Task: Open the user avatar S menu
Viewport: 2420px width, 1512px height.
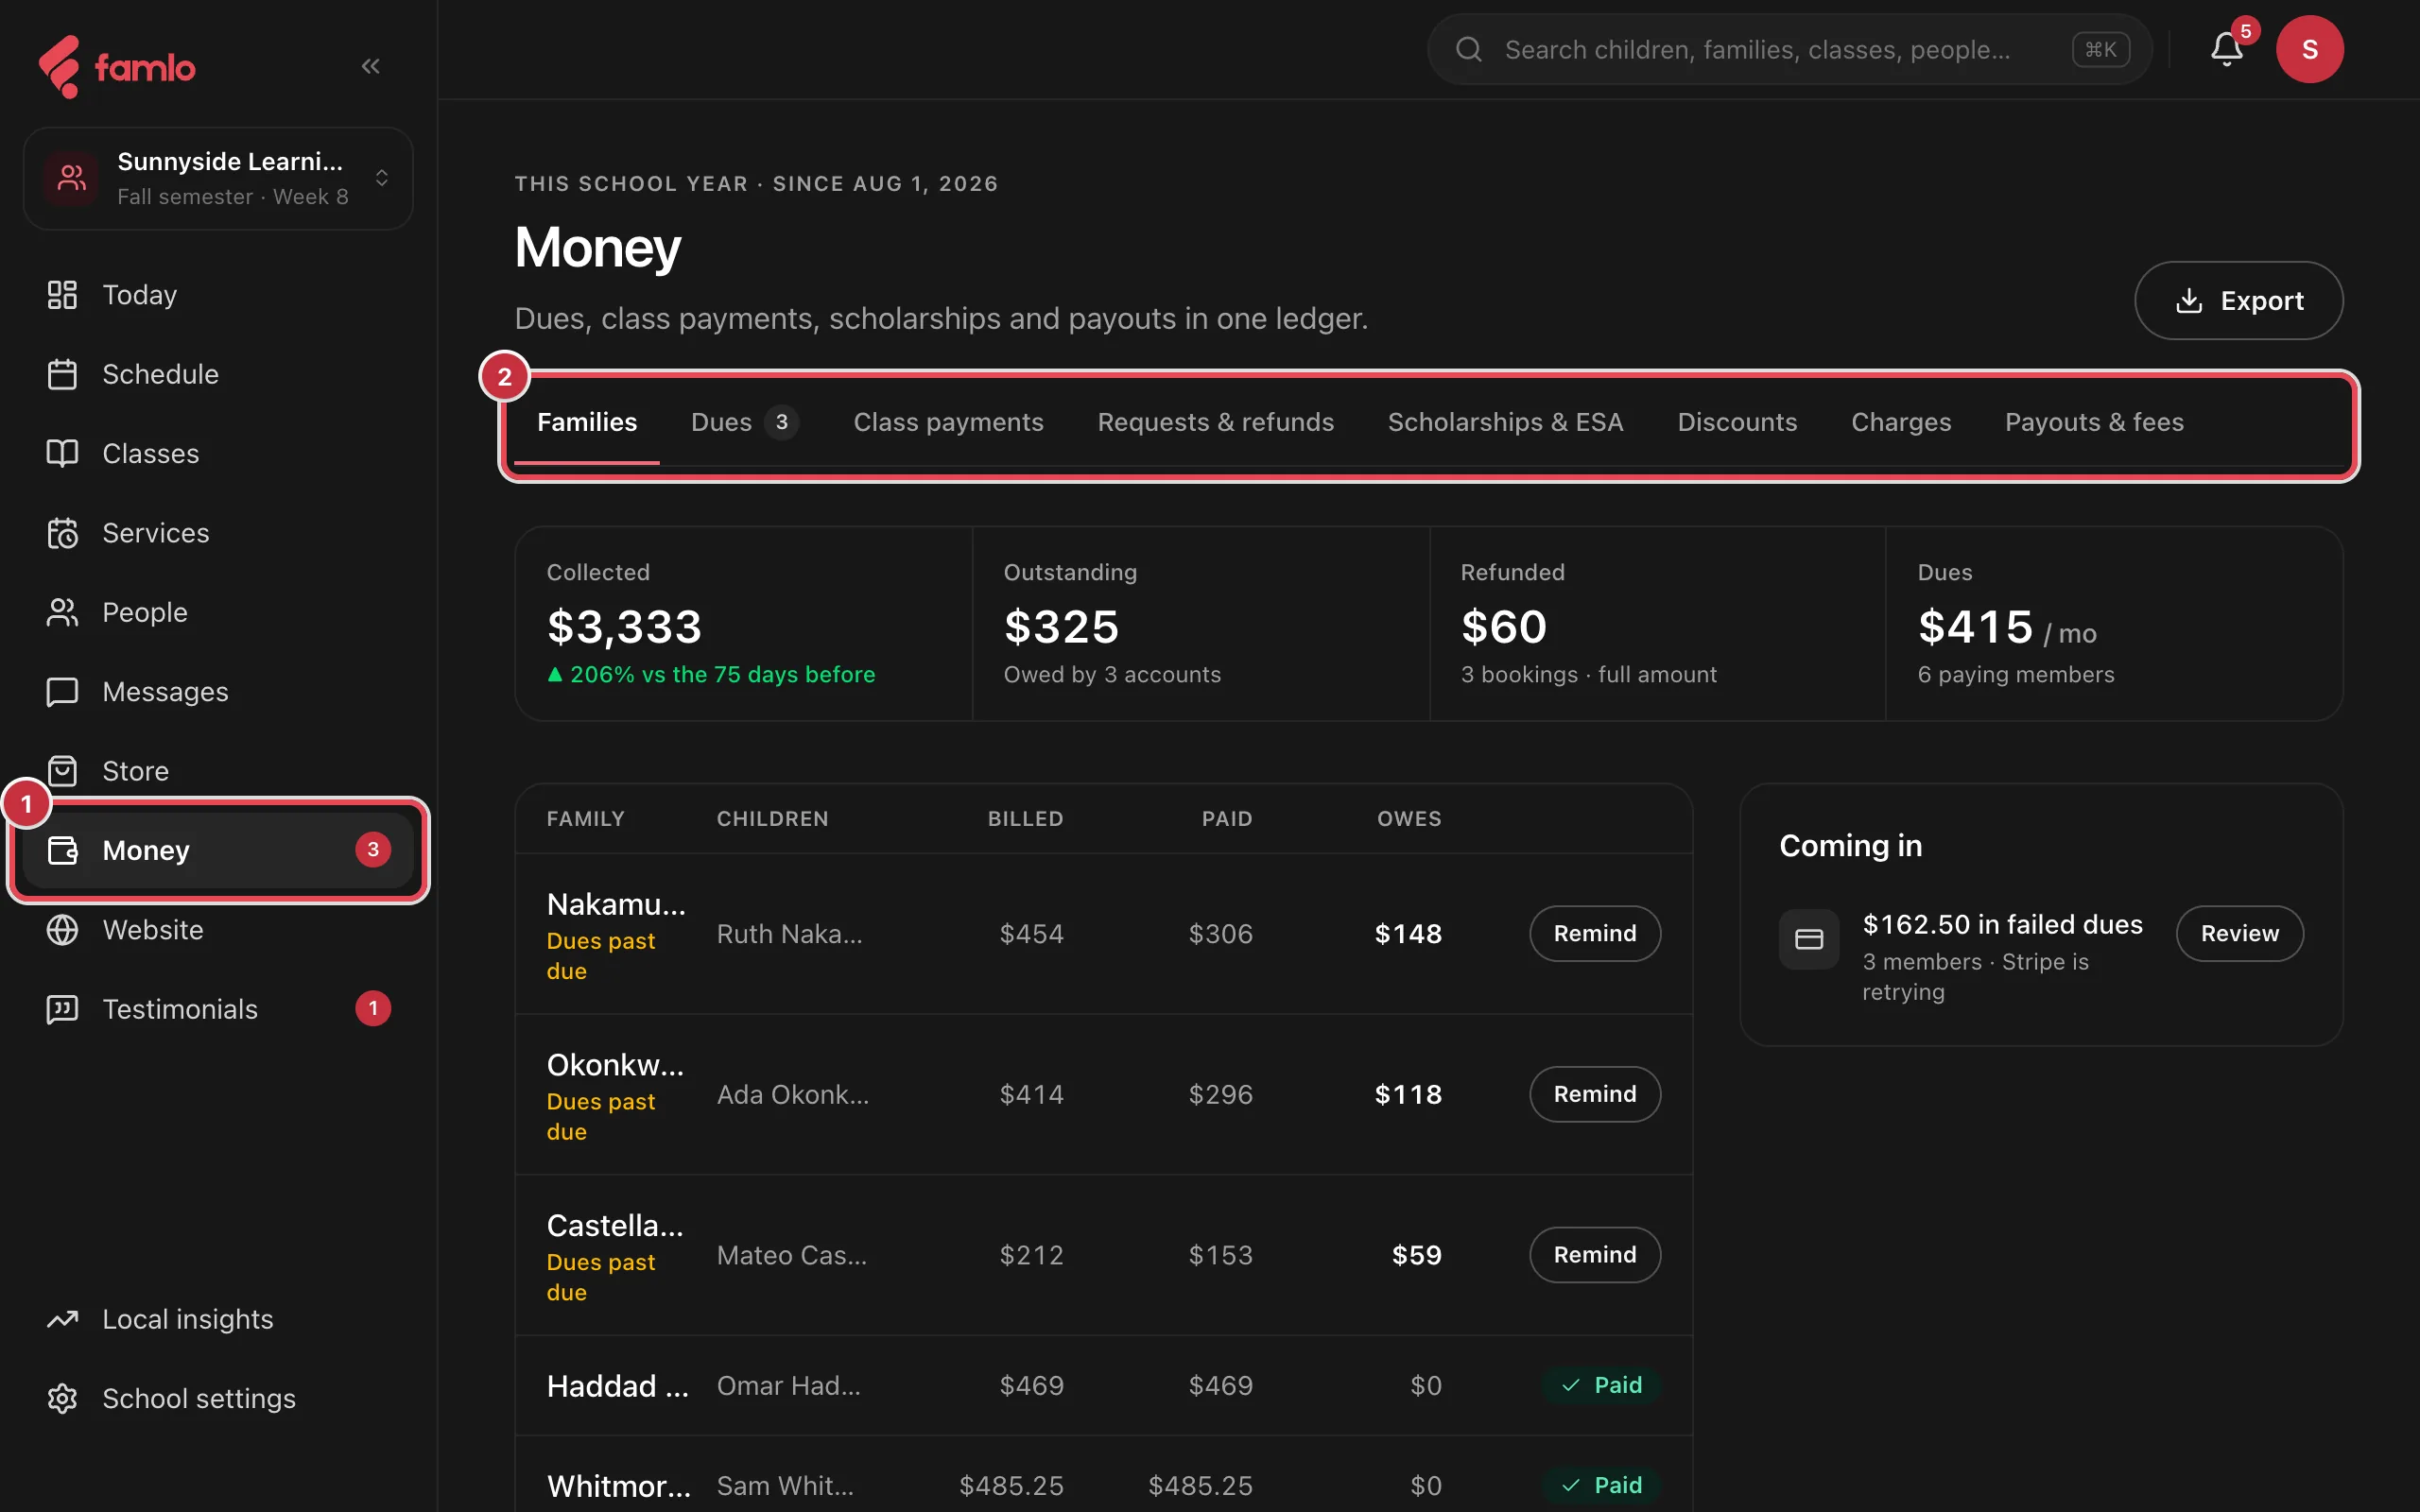Action: [x=2309, y=49]
